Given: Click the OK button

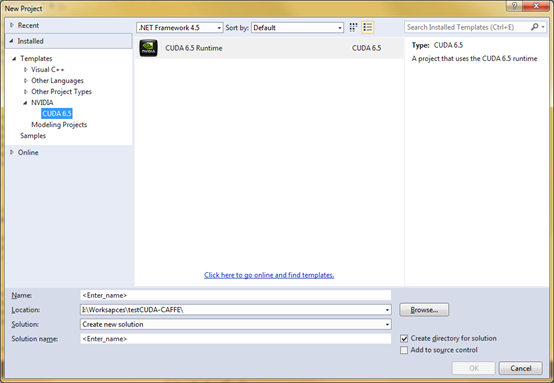Looking at the screenshot, I should click(473, 368).
